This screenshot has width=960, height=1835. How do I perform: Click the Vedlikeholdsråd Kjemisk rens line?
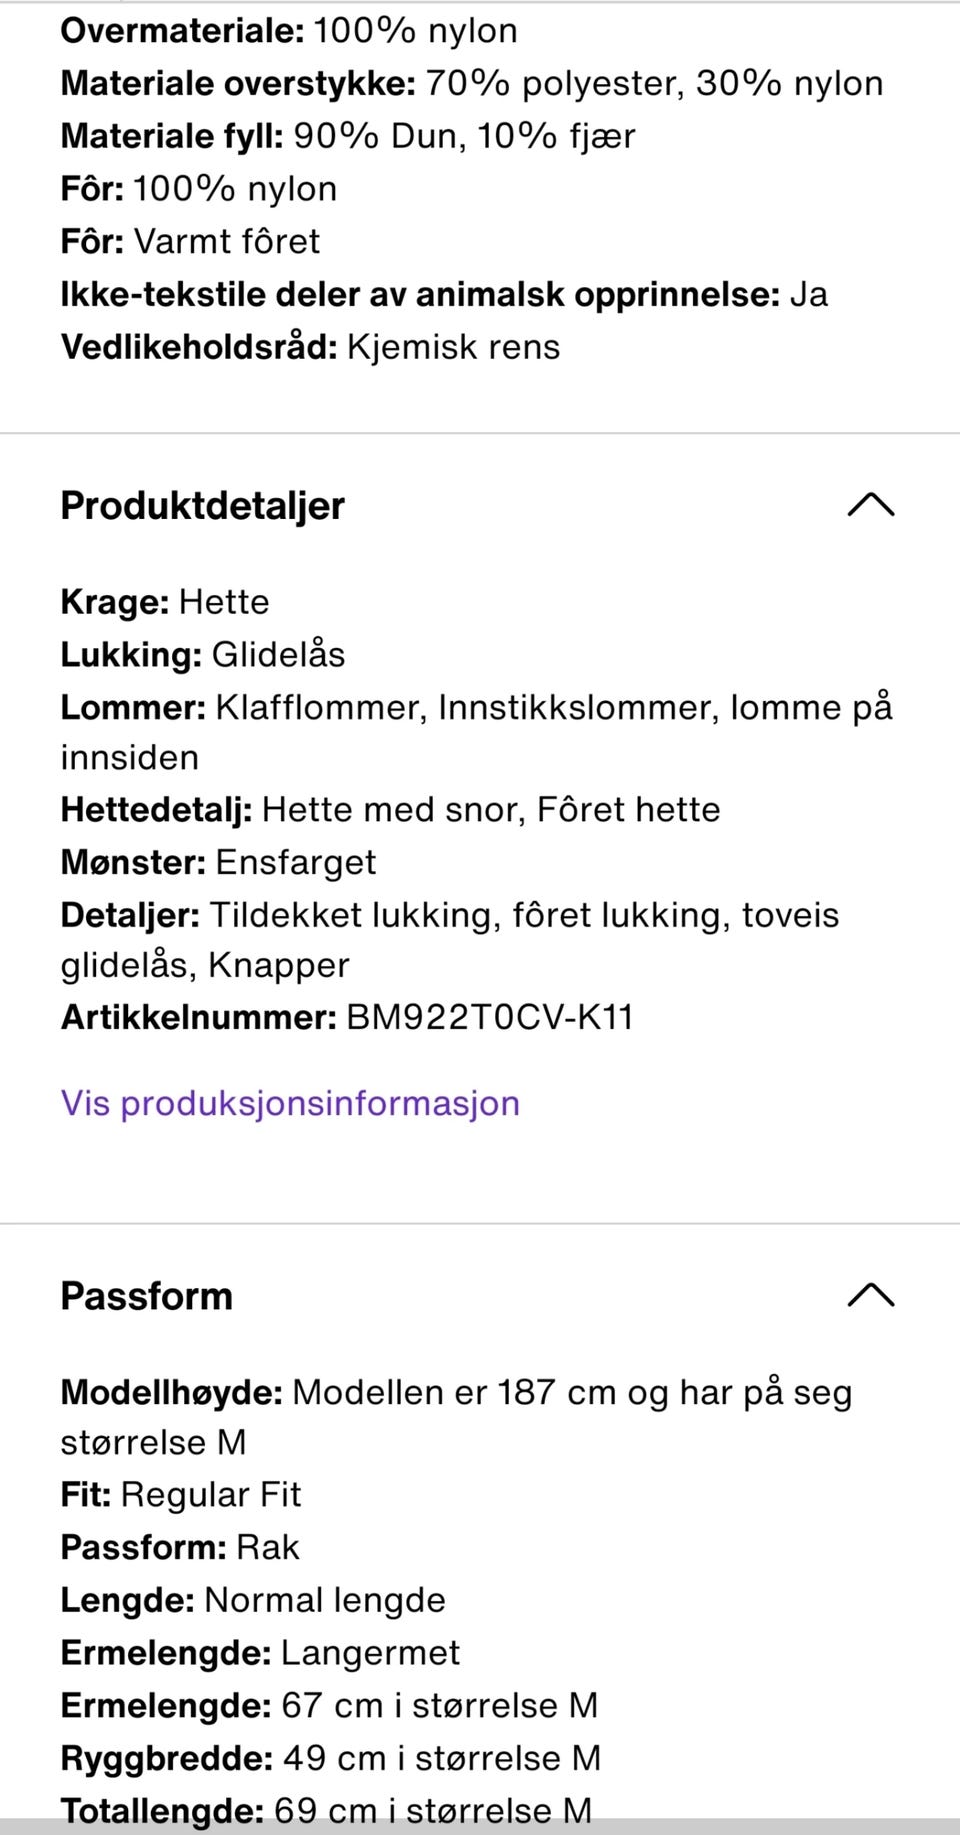point(310,347)
